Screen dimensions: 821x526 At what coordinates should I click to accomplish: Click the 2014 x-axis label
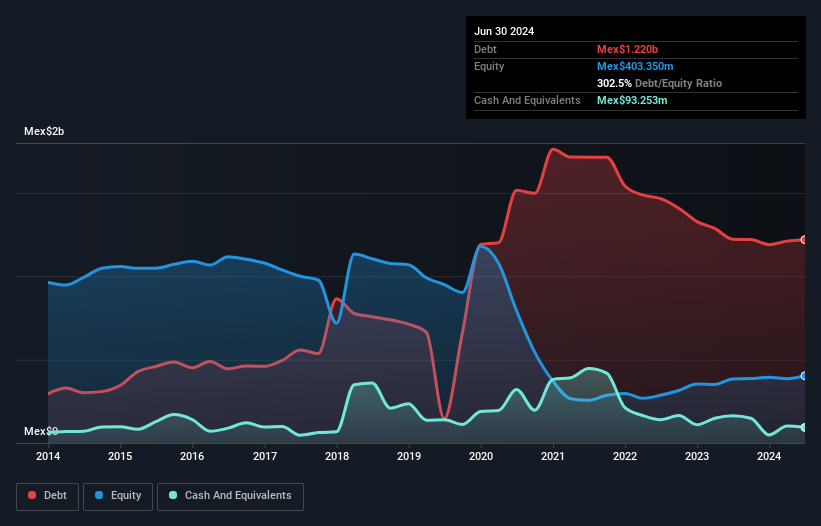pyautogui.click(x=48, y=456)
